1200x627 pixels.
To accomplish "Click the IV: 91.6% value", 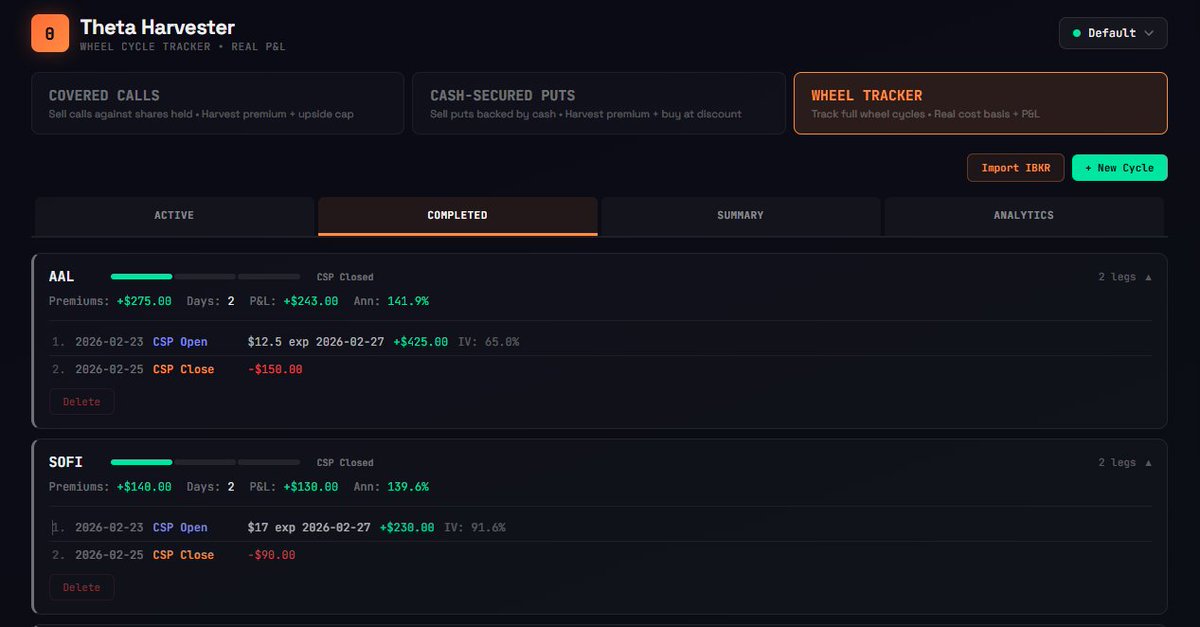I will [474, 528].
